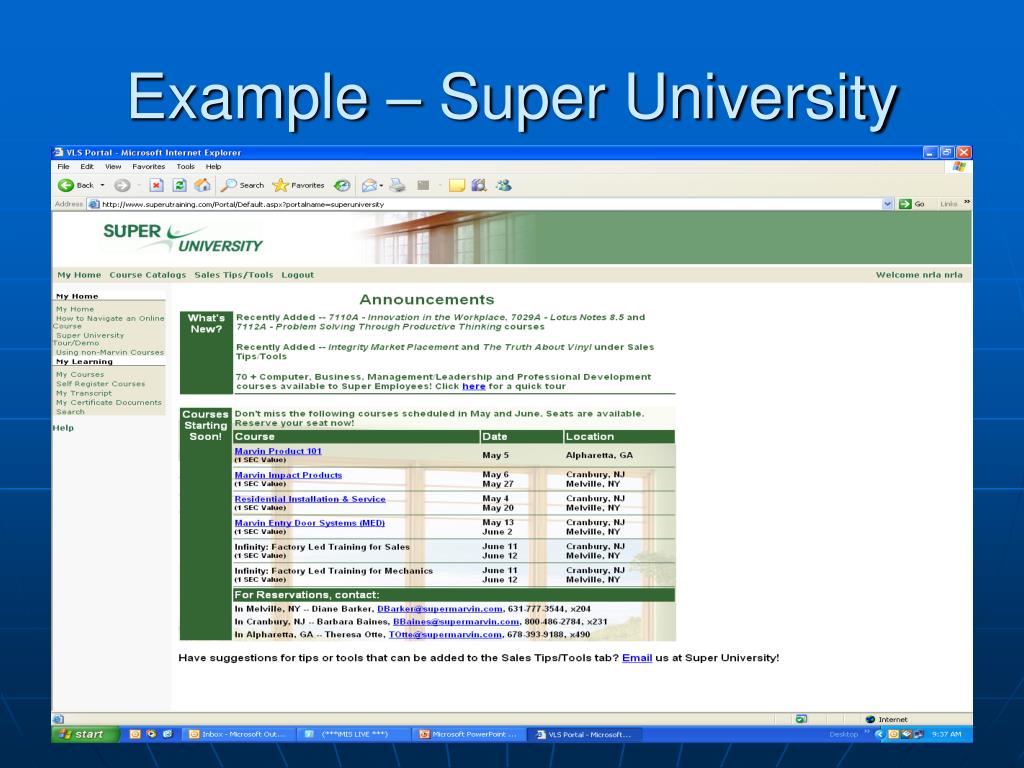Viewport: 1024px width, 768px height.
Task: Click the system tray clock 9:37 AM
Action: [x=946, y=734]
